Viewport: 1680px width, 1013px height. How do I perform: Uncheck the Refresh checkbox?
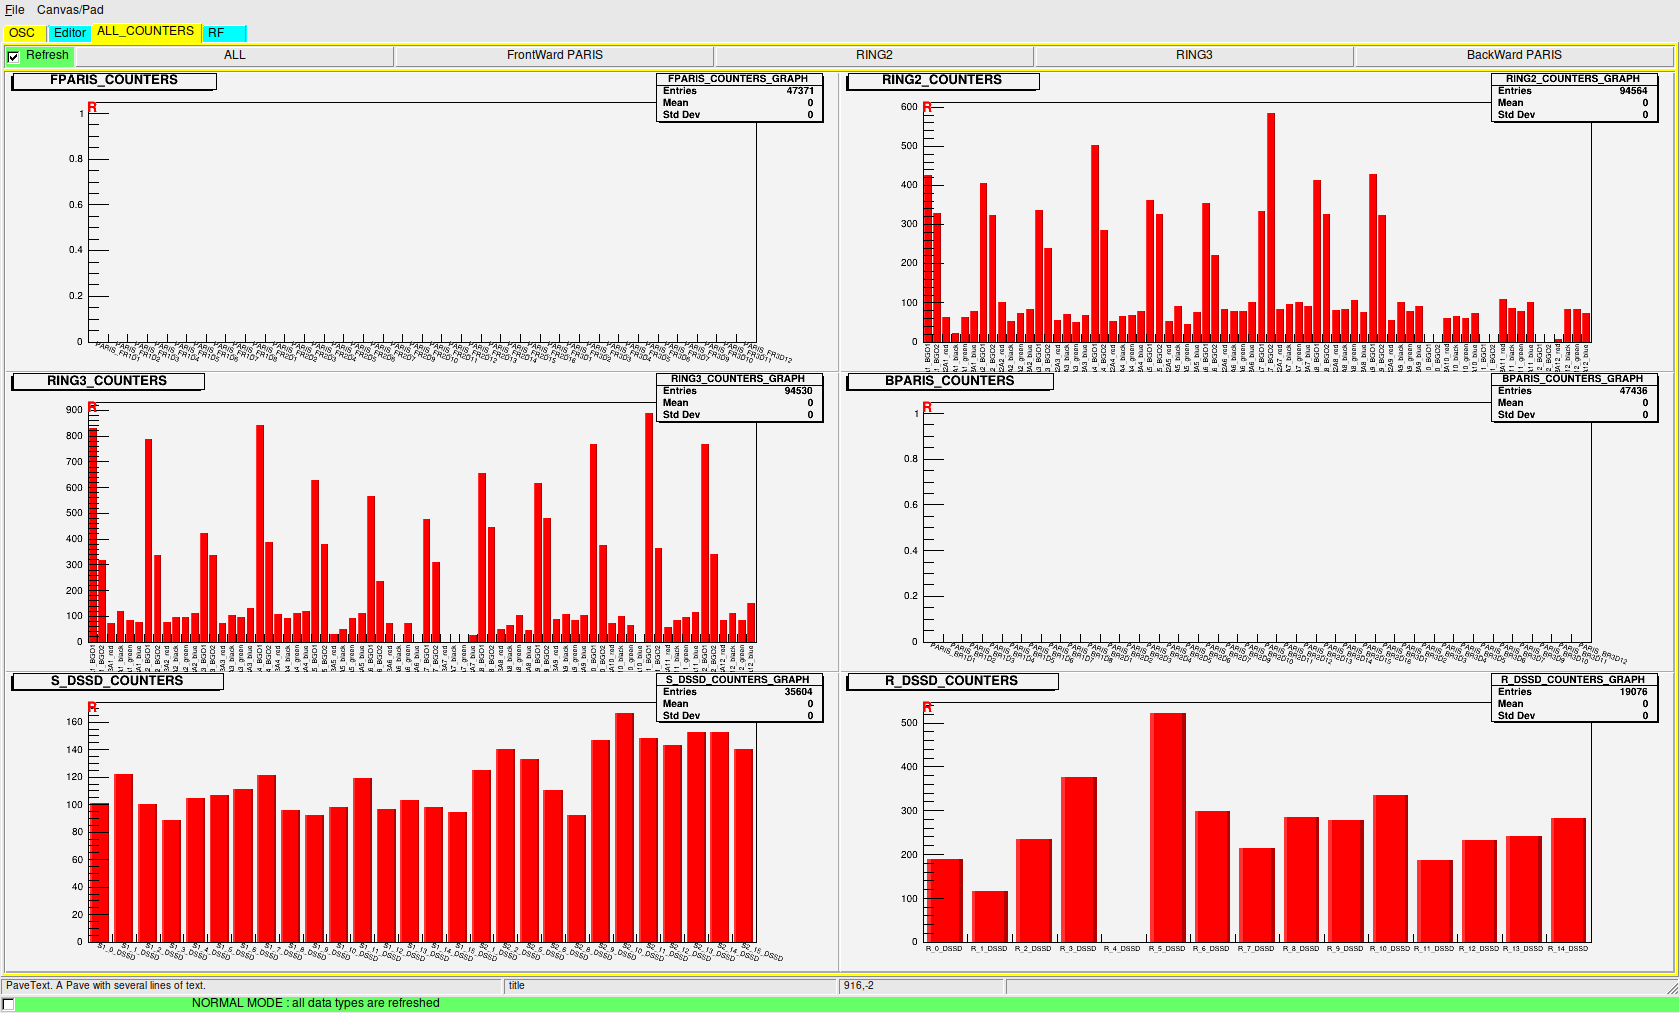(12, 56)
